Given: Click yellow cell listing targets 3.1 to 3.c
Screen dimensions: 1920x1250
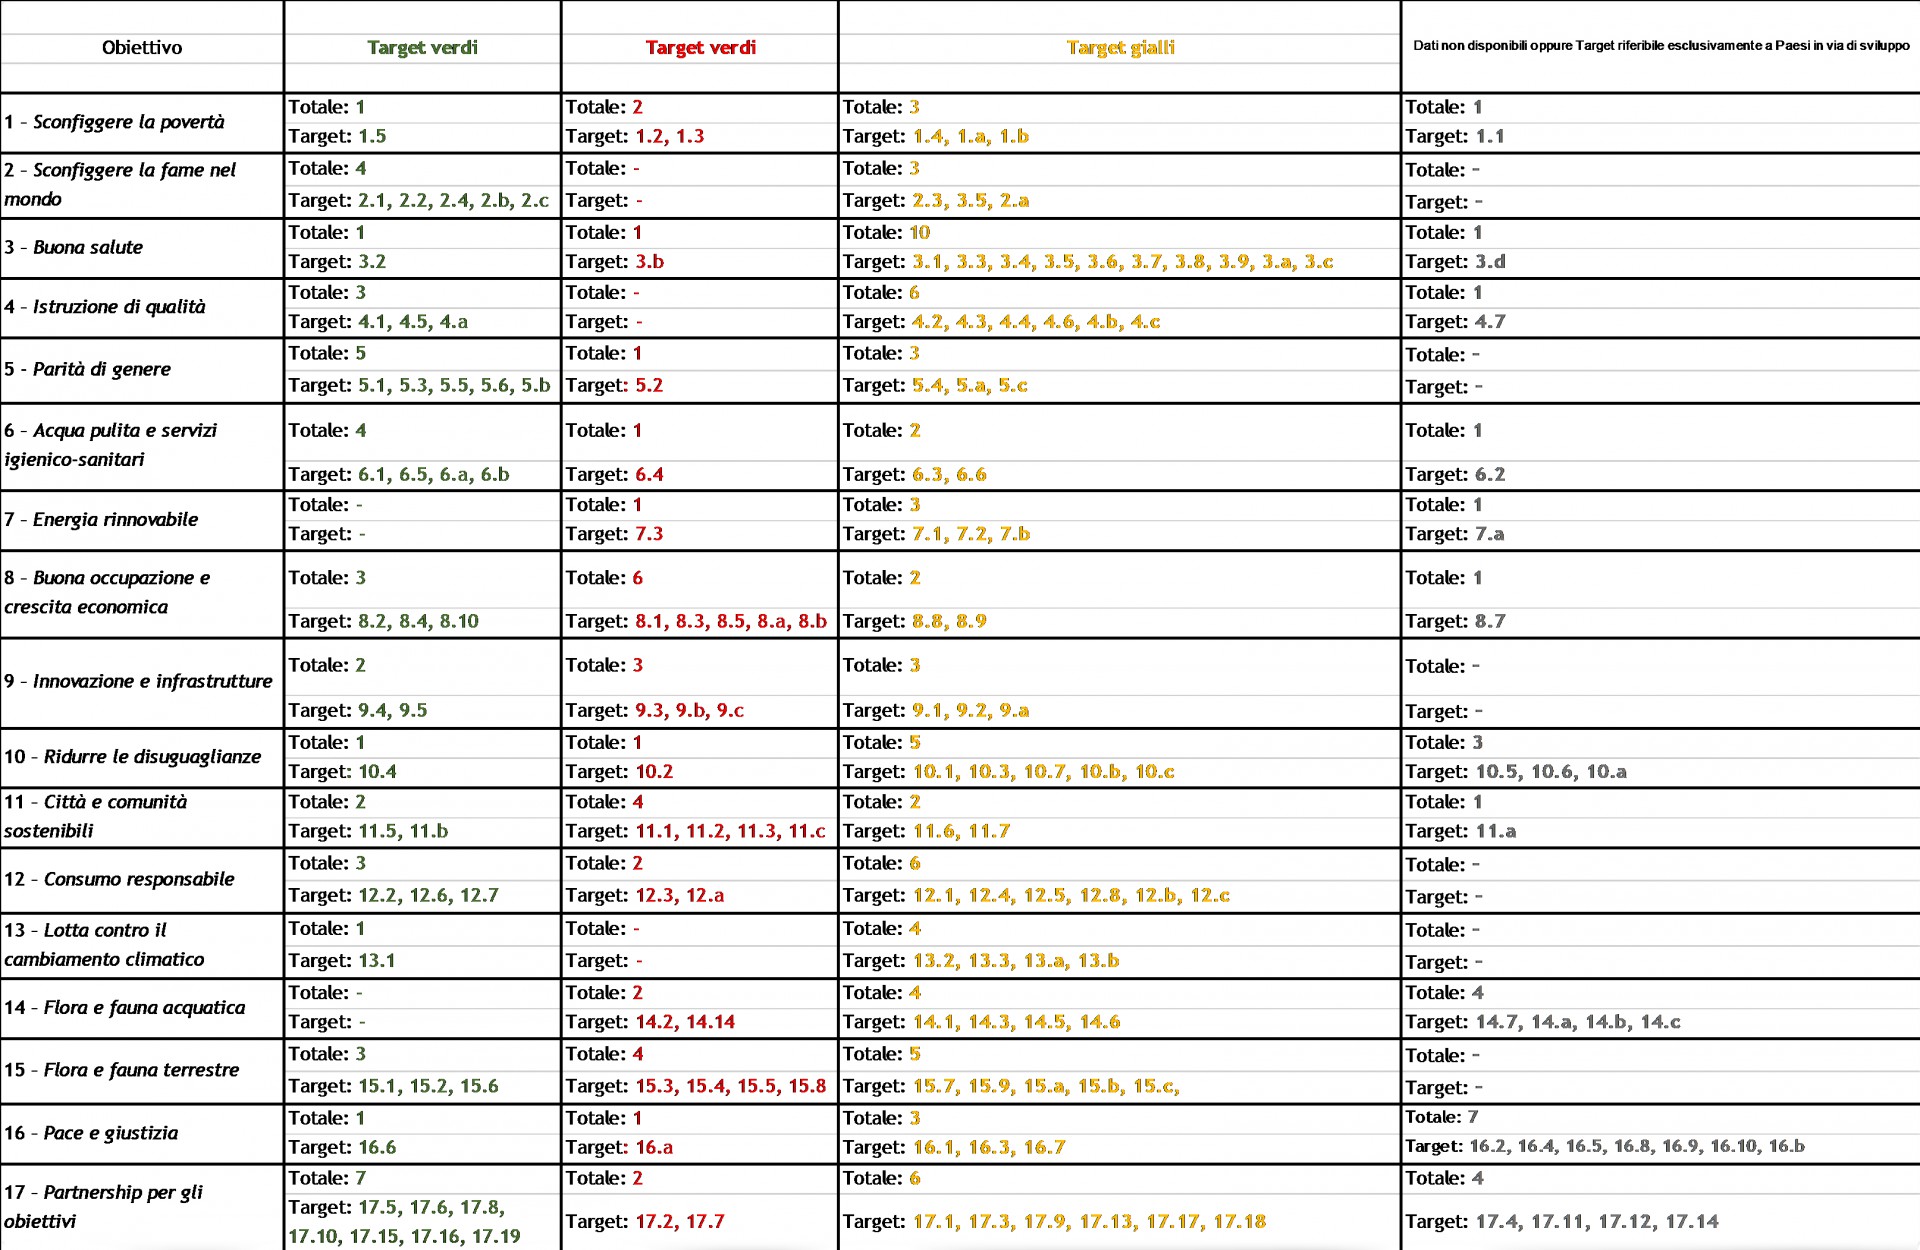Looking at the screenshot, I should coord(1088,262).
